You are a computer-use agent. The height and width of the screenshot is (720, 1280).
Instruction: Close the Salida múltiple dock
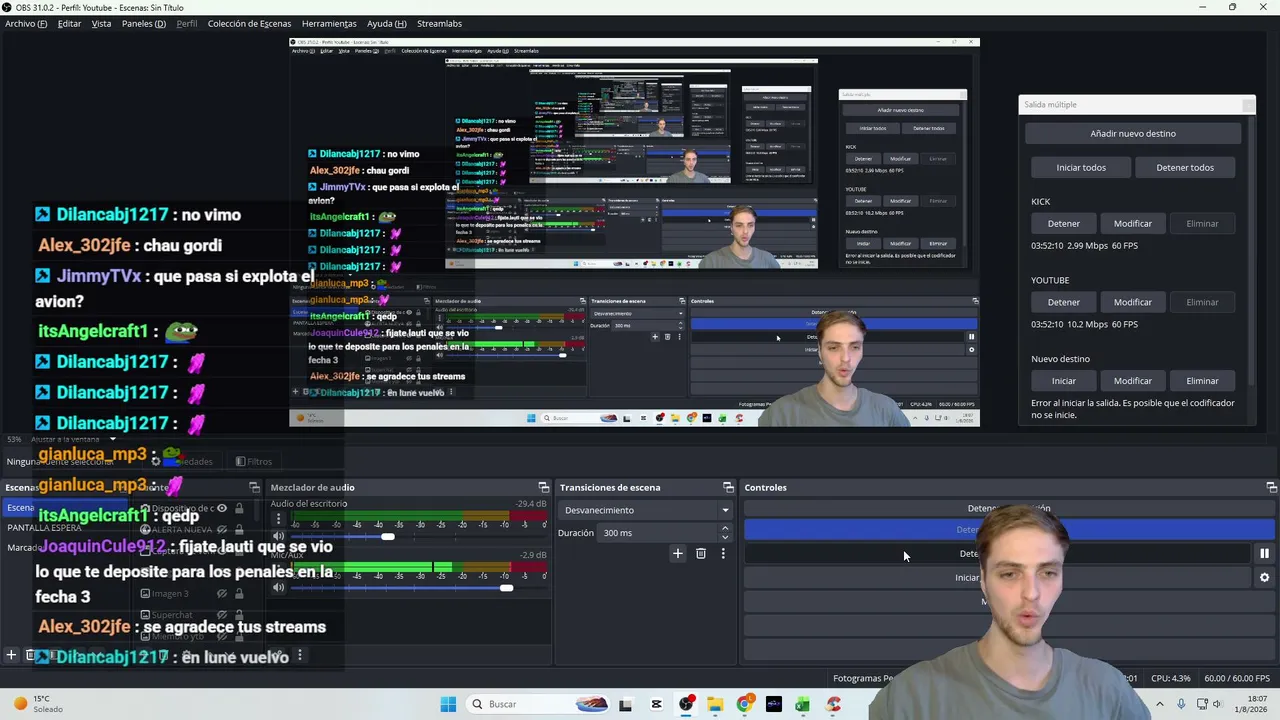point(1248,104)
